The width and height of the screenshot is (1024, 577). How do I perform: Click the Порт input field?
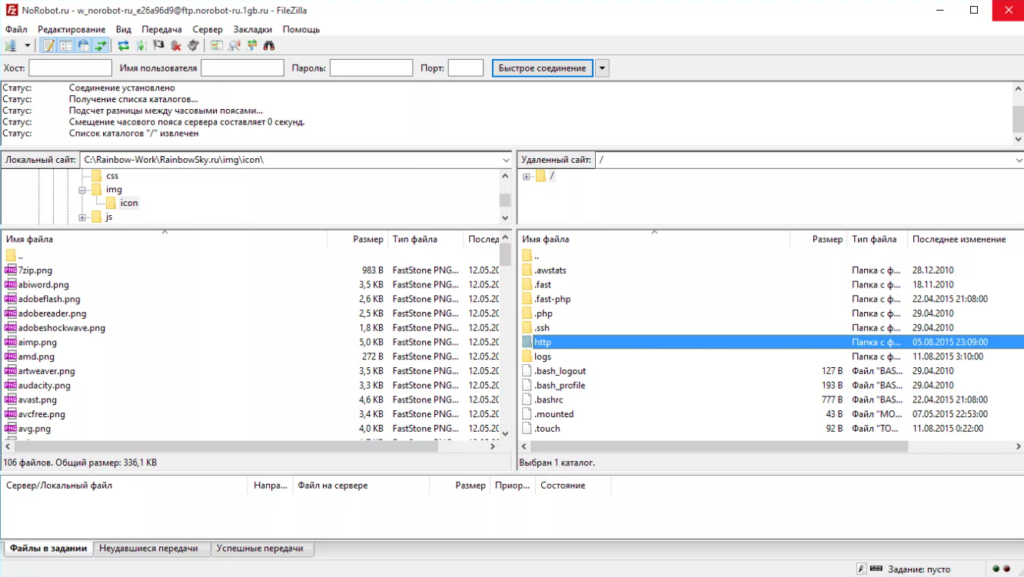[466, 68]
